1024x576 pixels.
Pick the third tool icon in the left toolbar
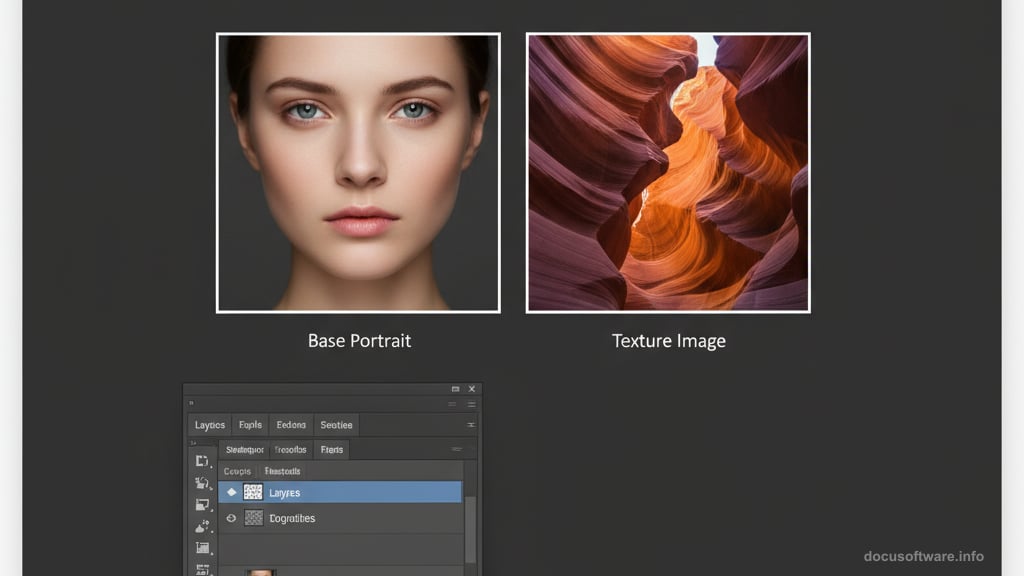pos(202,505)
